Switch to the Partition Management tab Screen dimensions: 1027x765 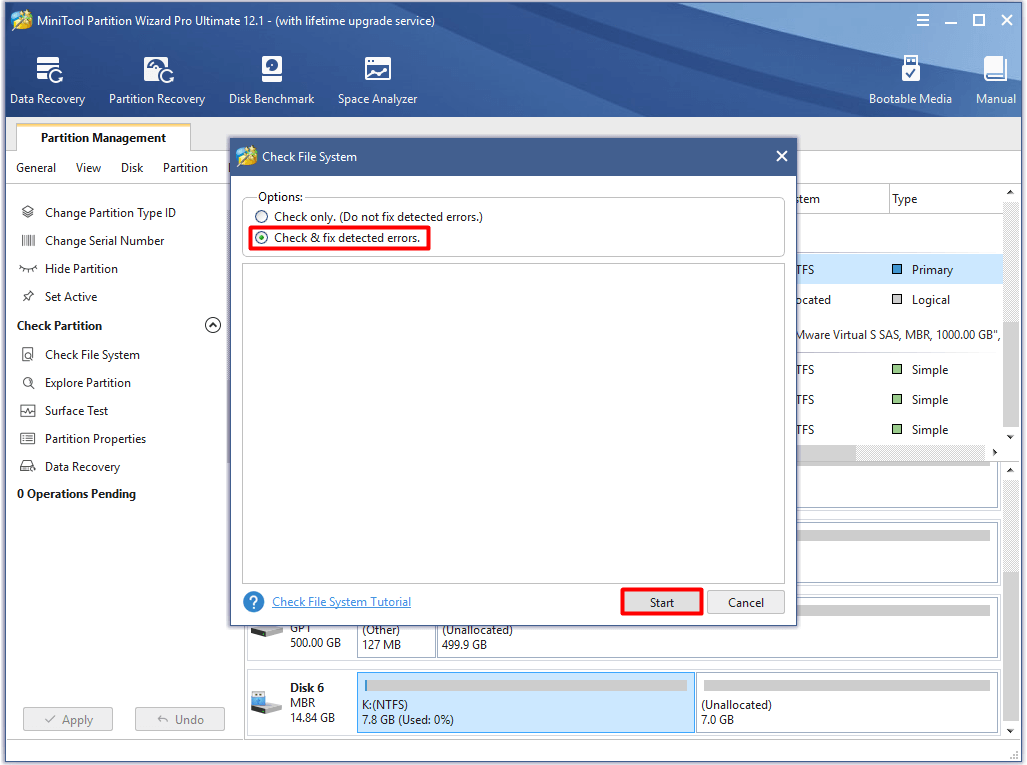pyautogui.click(x=103, y=138)
